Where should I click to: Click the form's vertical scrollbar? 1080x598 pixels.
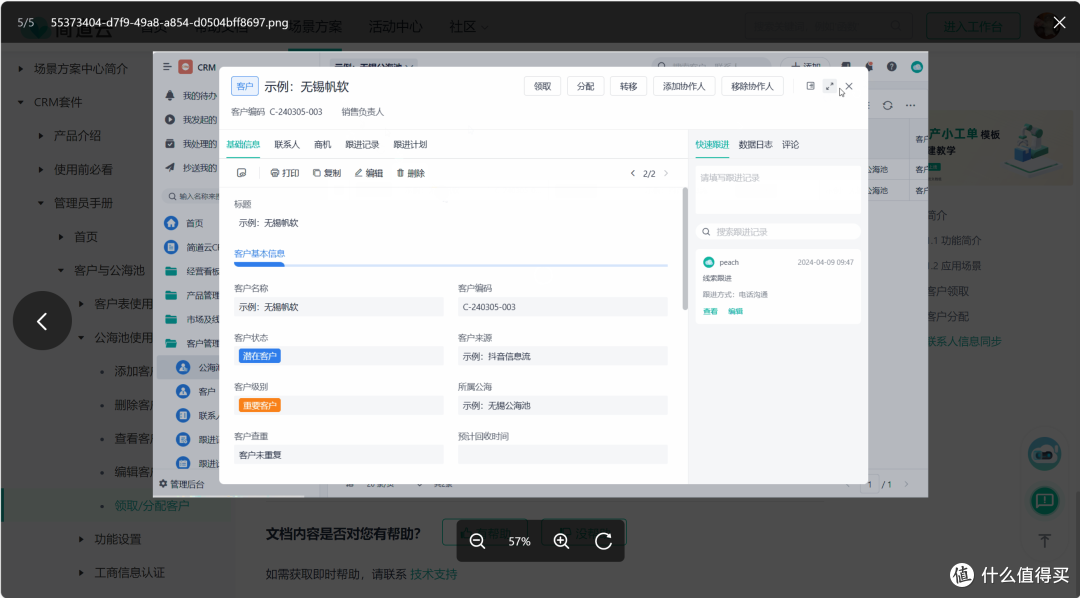(685, 248)
